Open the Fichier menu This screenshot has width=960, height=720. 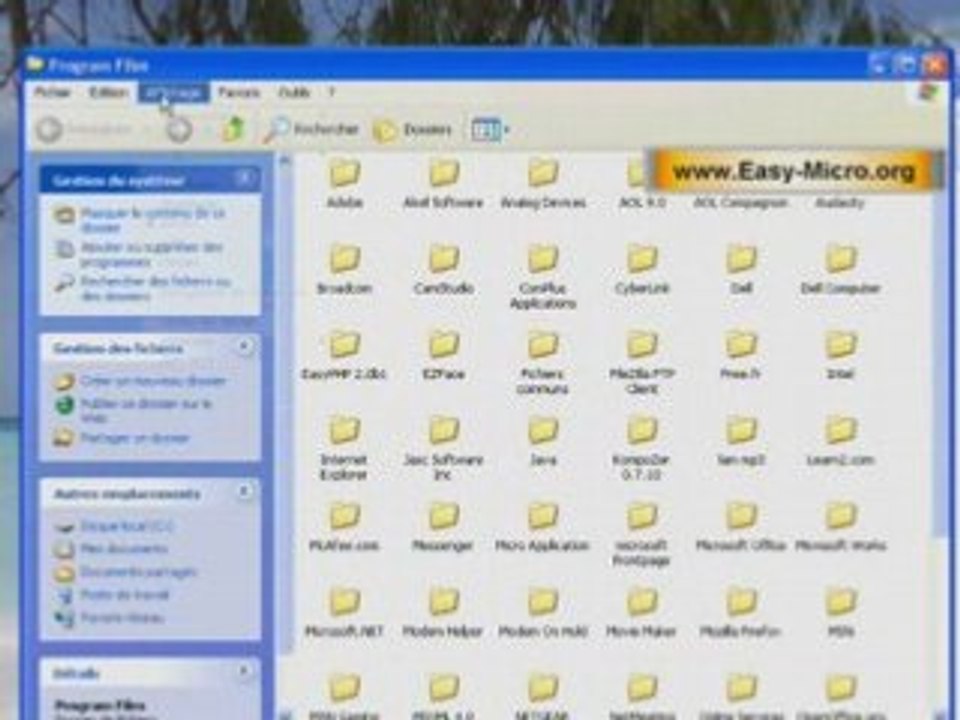[53, 92]
